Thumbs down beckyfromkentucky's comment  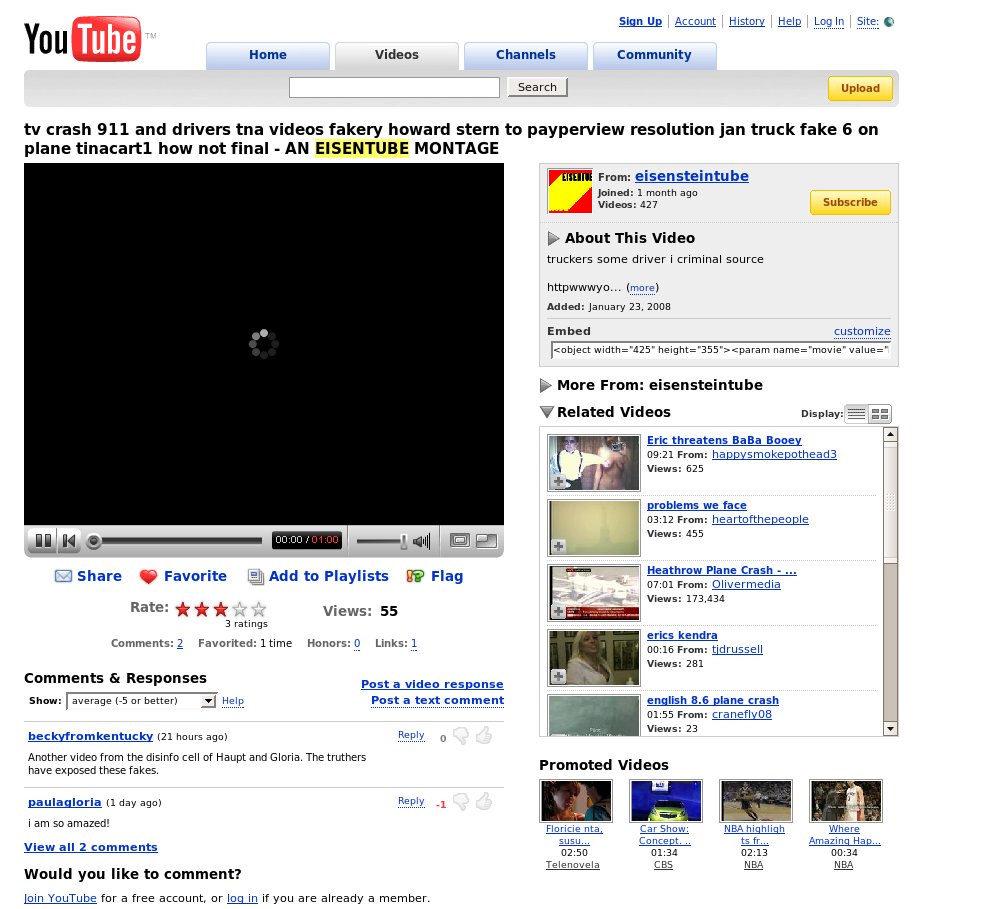click(x=461, y=736)
